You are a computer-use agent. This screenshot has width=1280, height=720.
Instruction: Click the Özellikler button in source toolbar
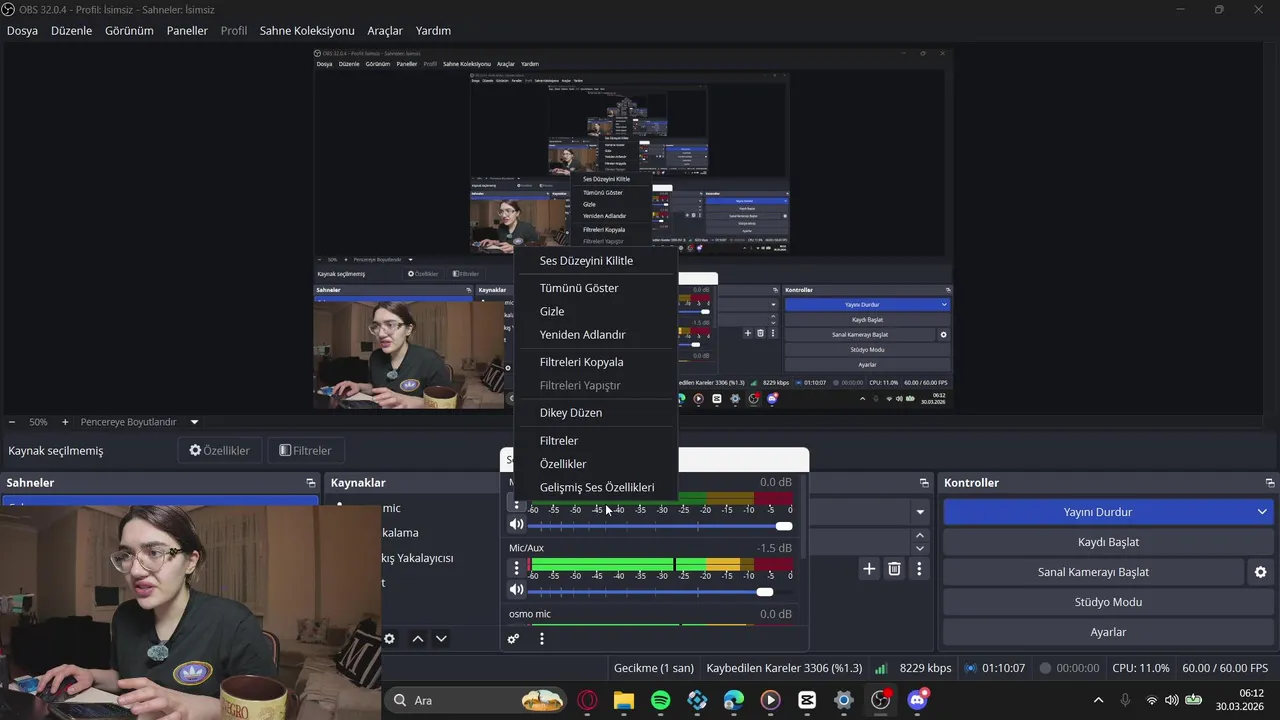(x=219, y=451)
